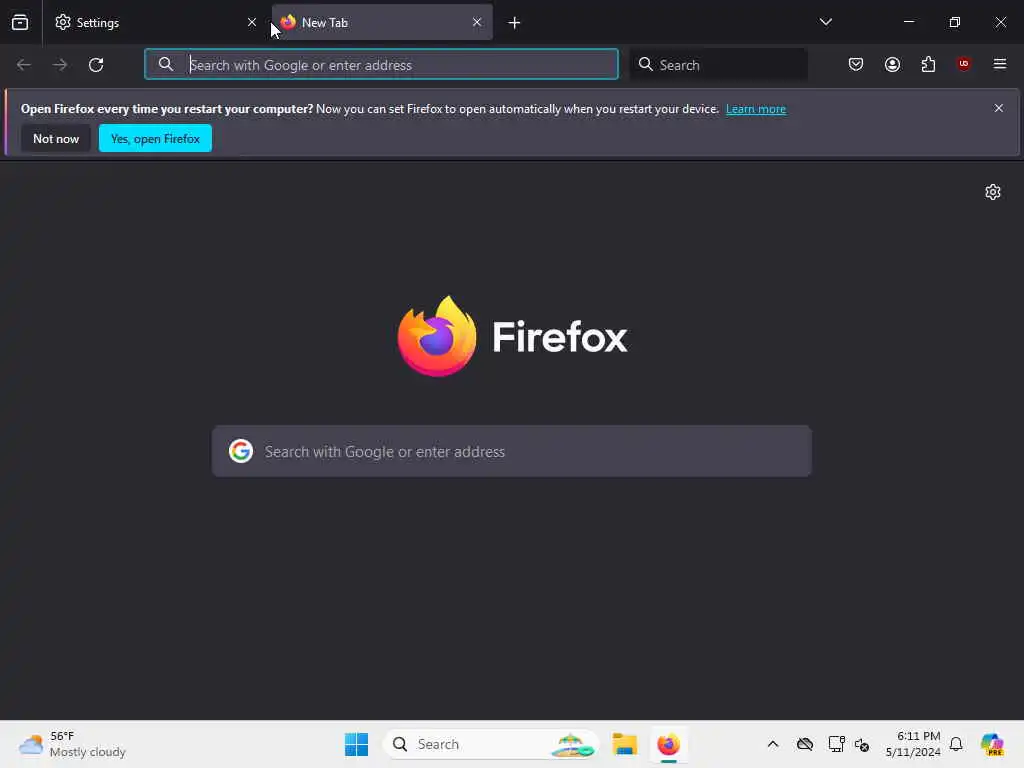Click the search magnifier in toolbar search box
Screen dimensions: 1024x768
click(x=645, y=64)
